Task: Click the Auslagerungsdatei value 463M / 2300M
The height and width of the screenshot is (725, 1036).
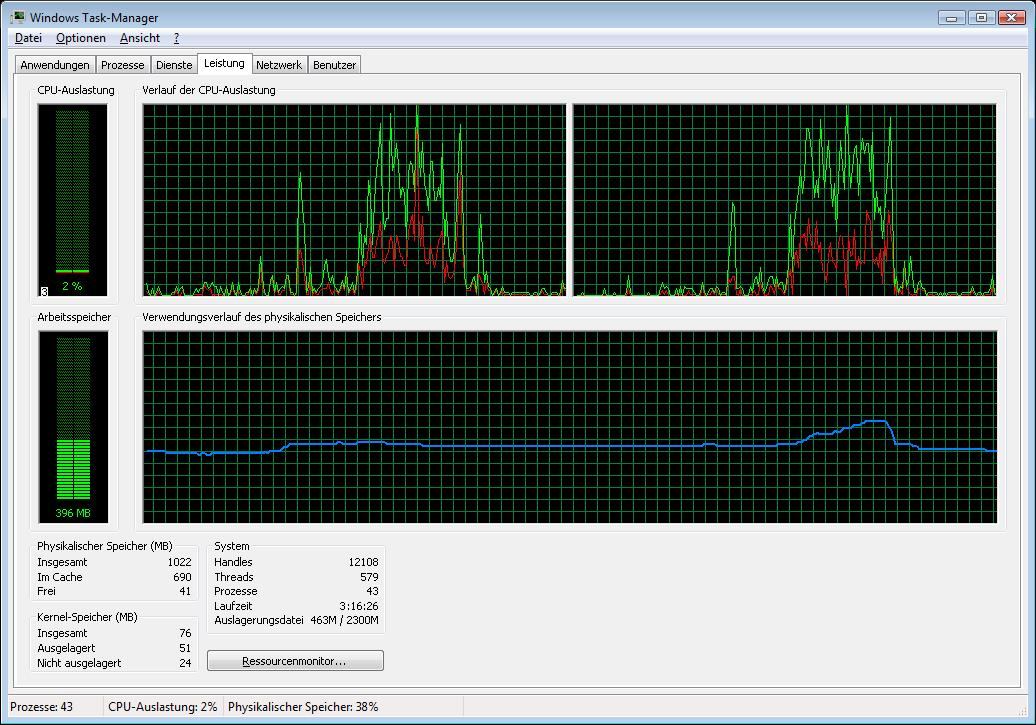Action: [x=344, y=621]
